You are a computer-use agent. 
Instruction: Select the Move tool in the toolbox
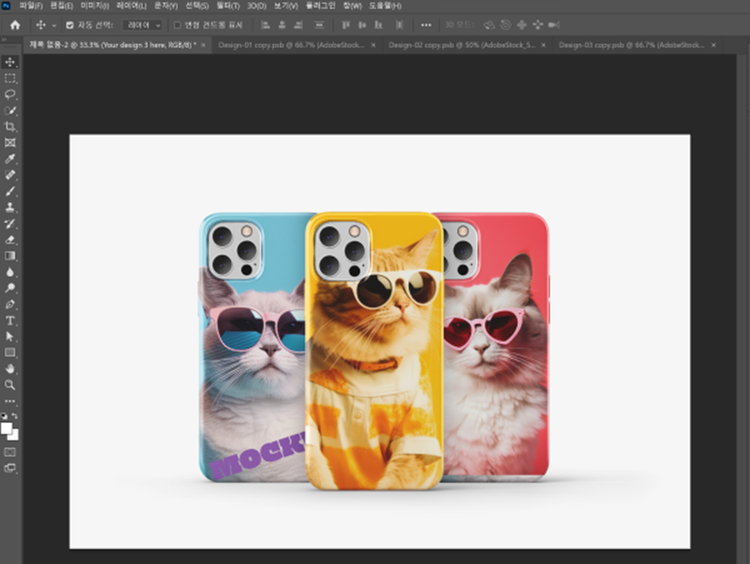10,62
